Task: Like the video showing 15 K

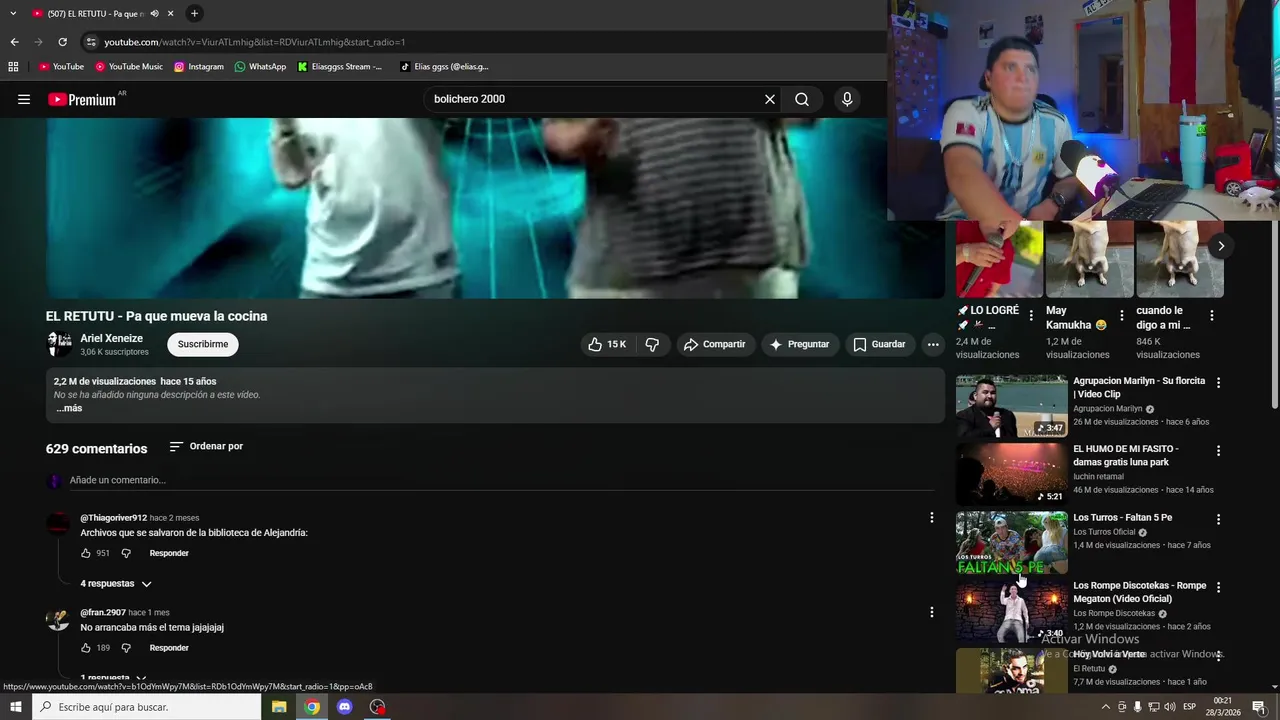Action: point(607,344)
